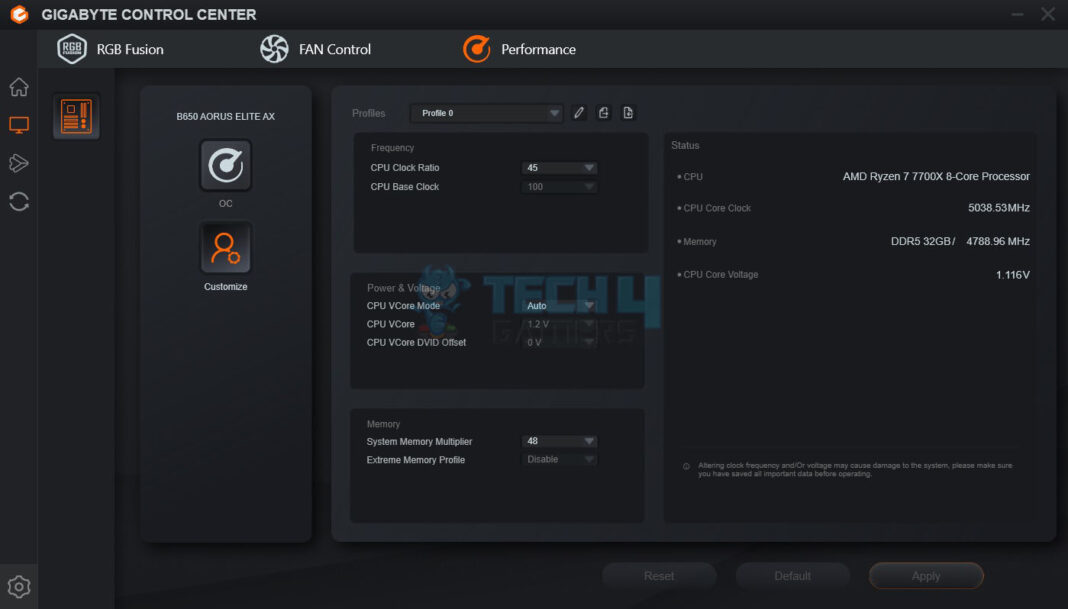Image resolution: width=1068 pixels, height=609 pixels.
Task: Open the System Memory Multiplier dropdown
Action: (x=560, y=441)
